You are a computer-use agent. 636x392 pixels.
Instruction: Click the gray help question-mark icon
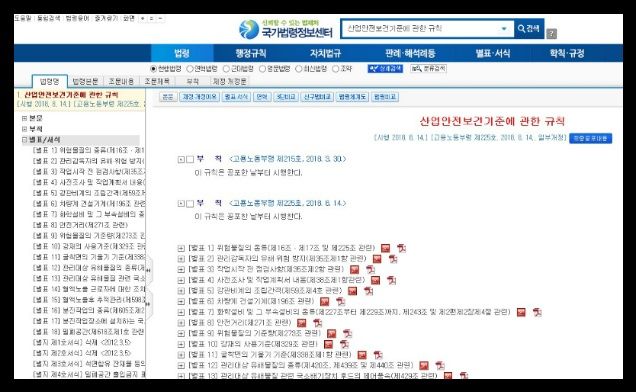click(x=552, y=34)
